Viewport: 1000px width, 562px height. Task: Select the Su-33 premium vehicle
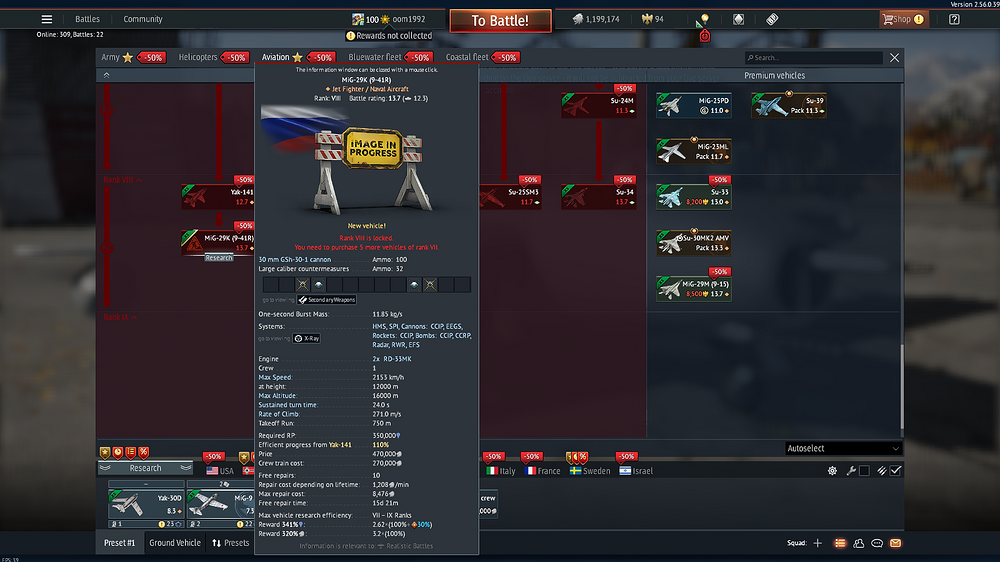(x=694, y=196)
